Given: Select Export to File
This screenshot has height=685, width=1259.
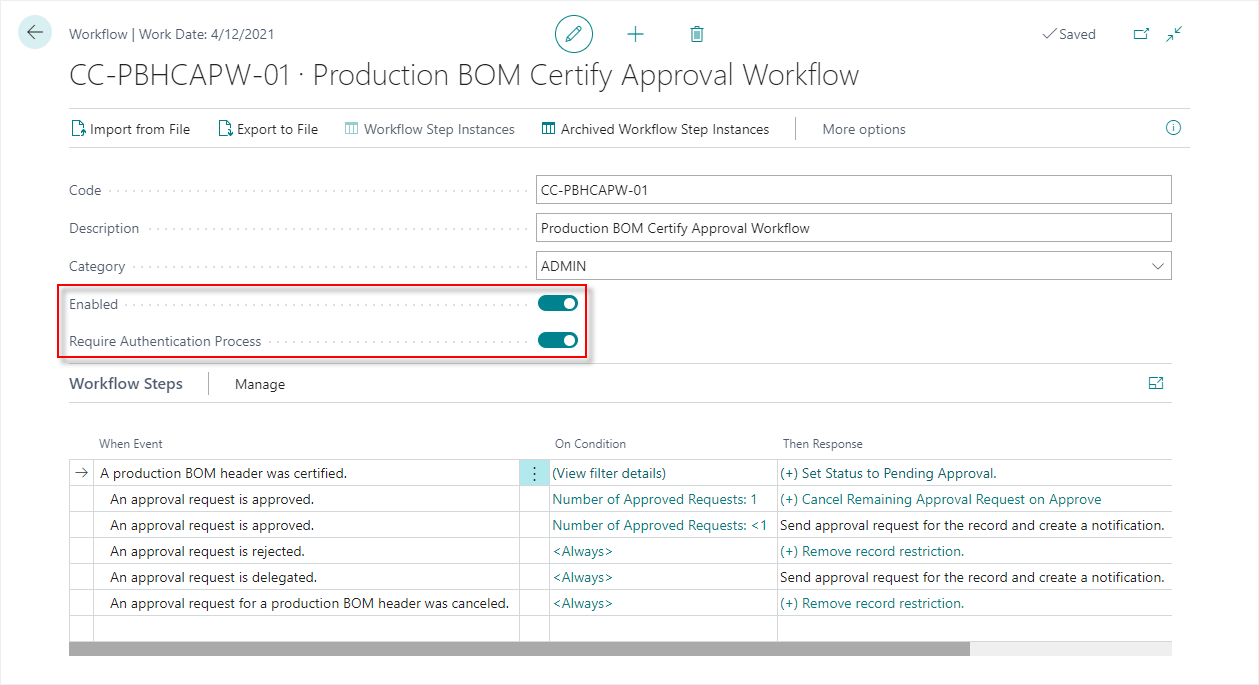Looking at the screenshot, I should coord(267,128).
